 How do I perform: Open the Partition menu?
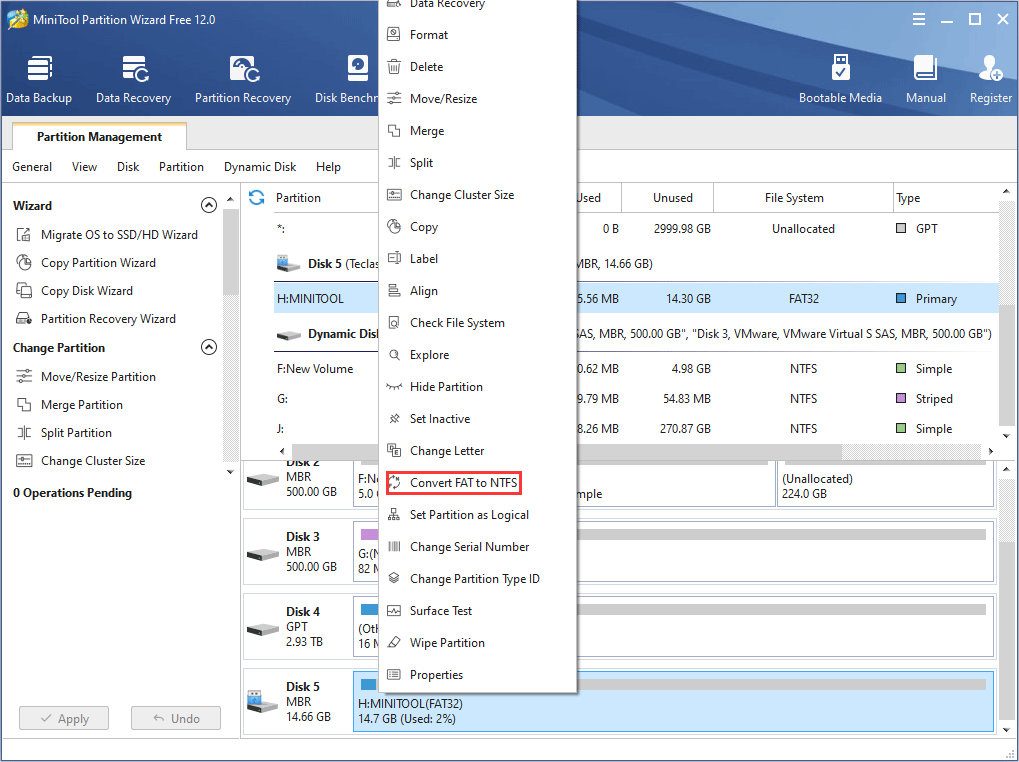(181, 166)
